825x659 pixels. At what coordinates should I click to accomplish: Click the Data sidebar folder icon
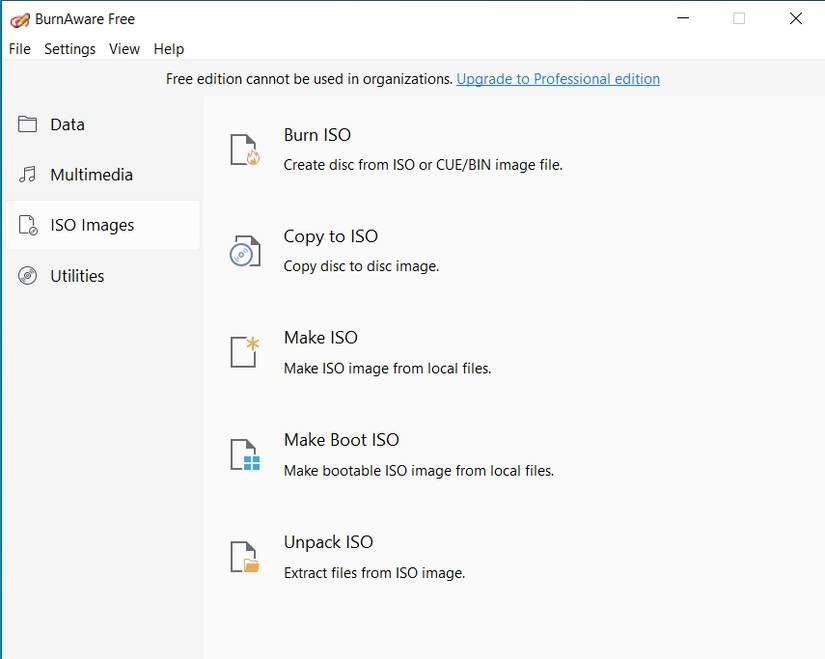coord(29,124)
